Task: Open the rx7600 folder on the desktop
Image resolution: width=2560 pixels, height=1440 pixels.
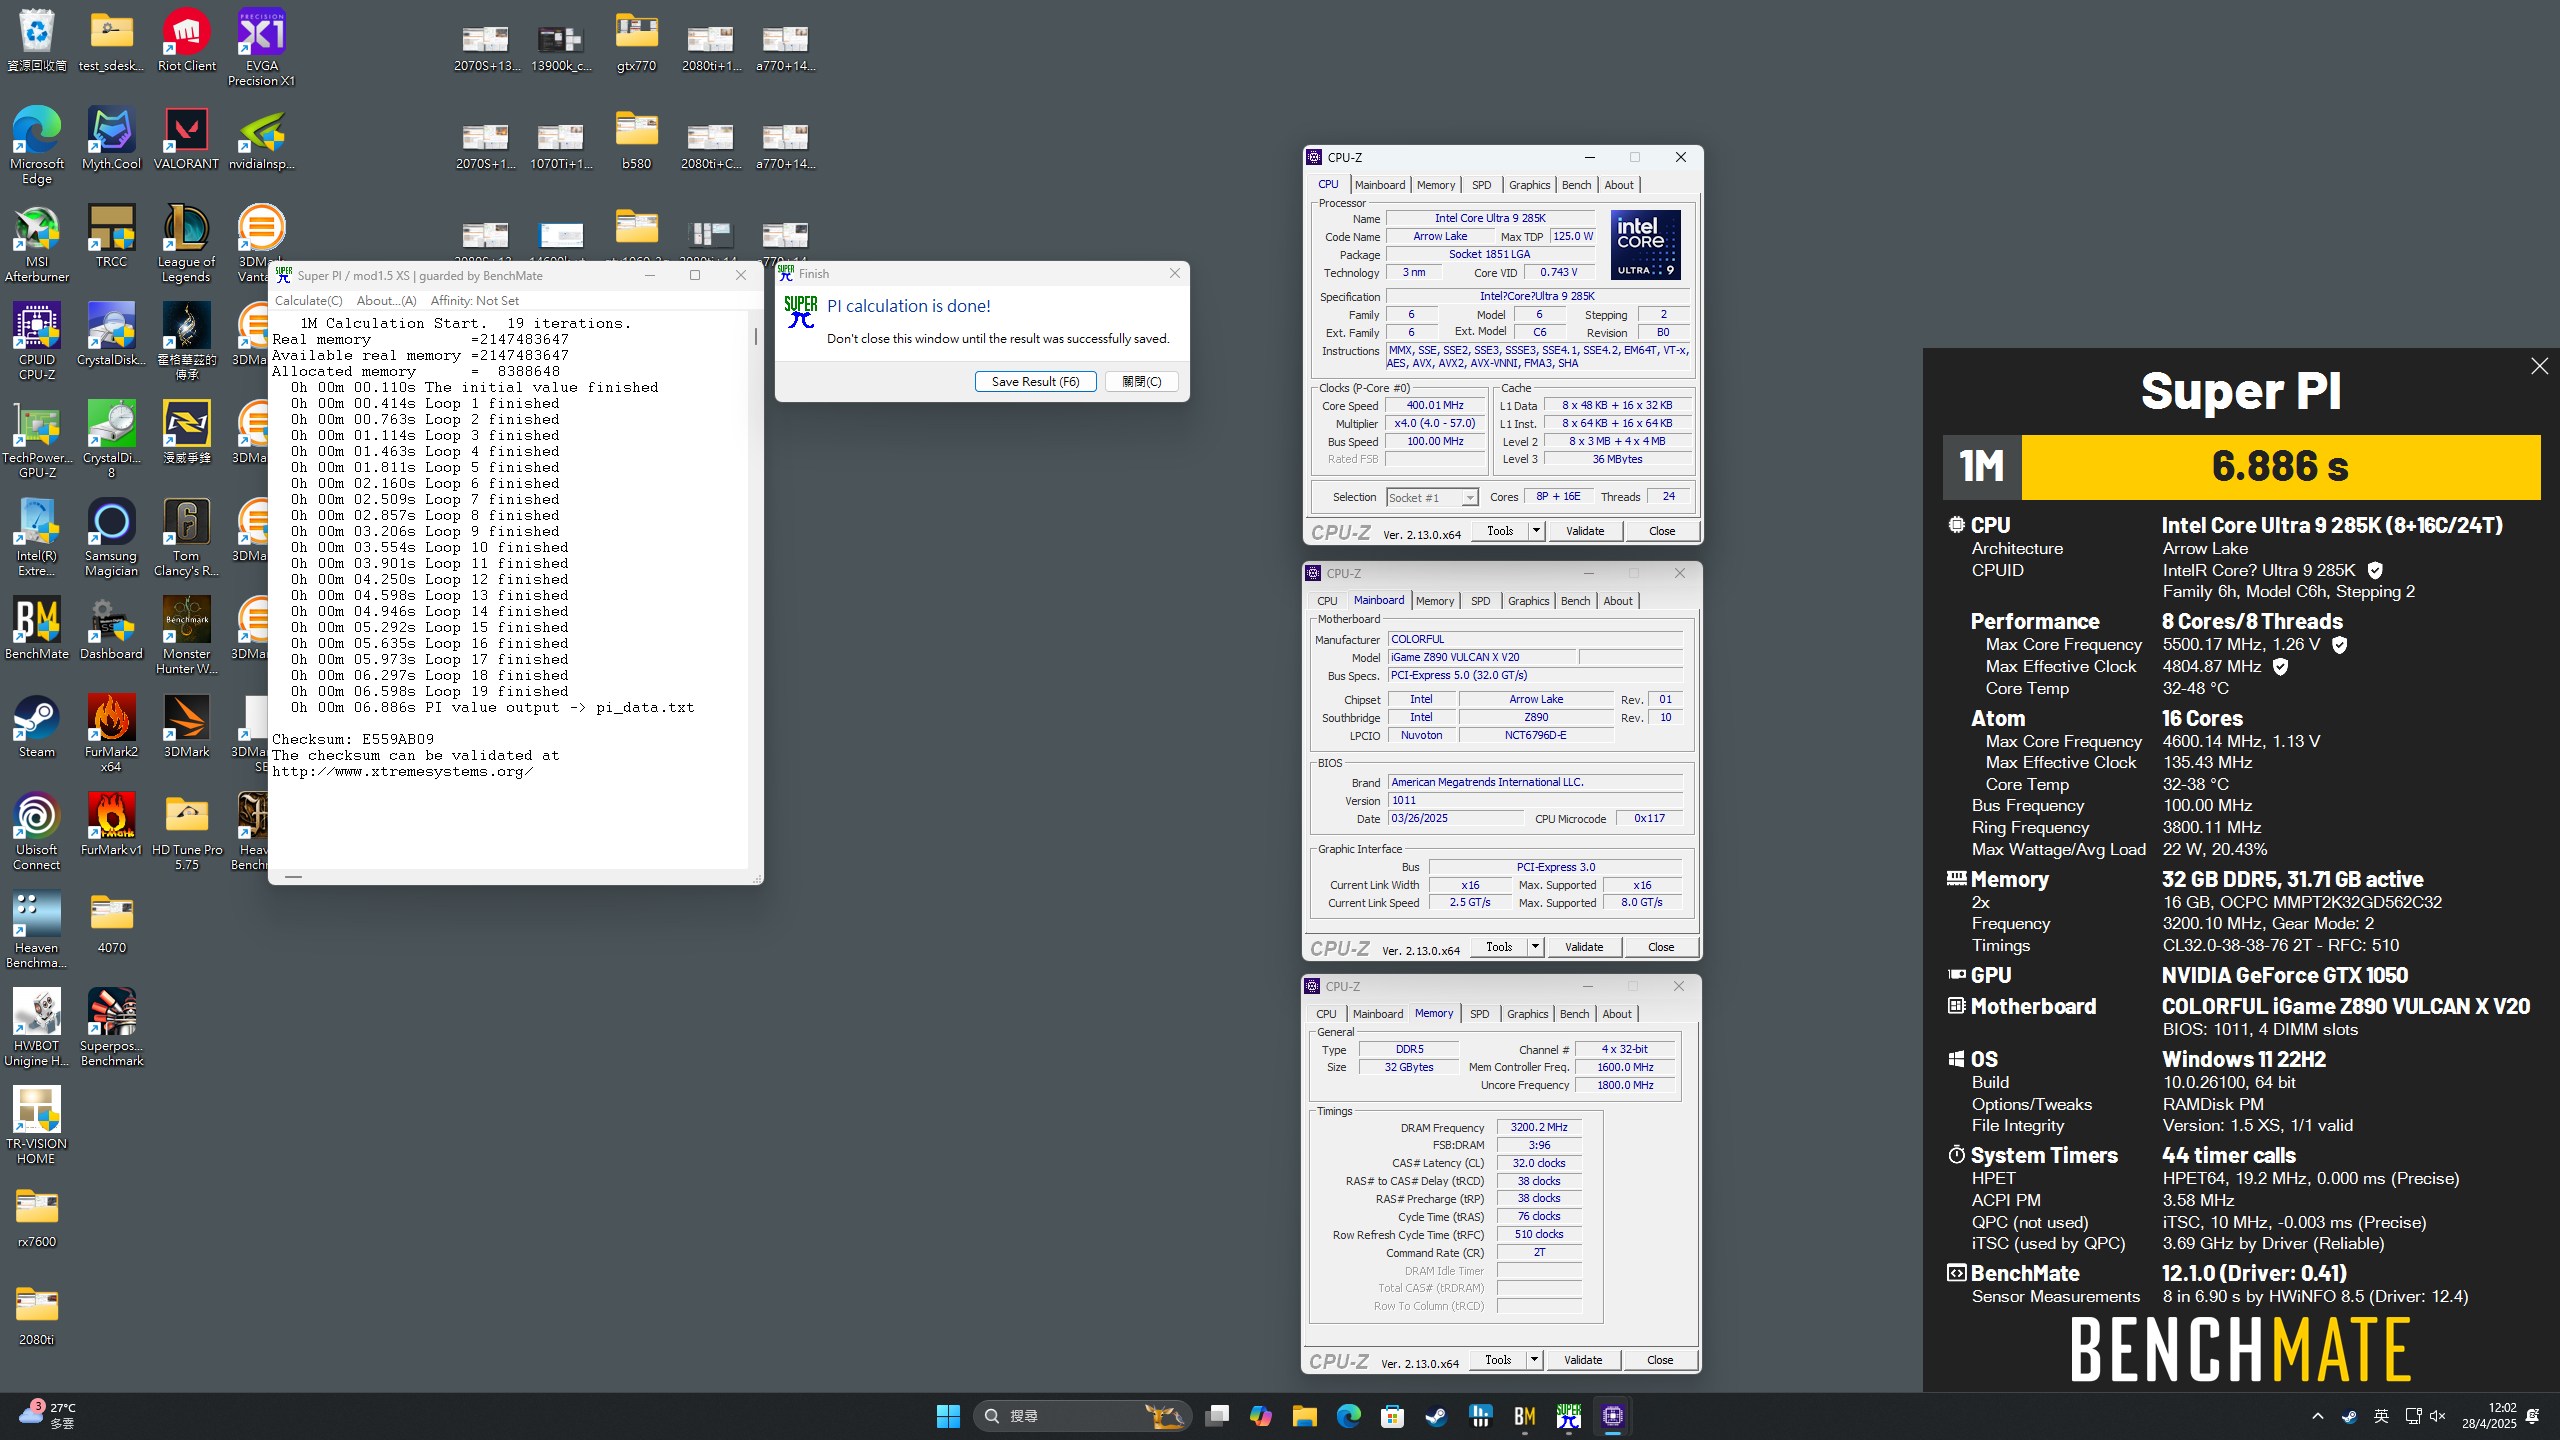Action: [37, 1216]
